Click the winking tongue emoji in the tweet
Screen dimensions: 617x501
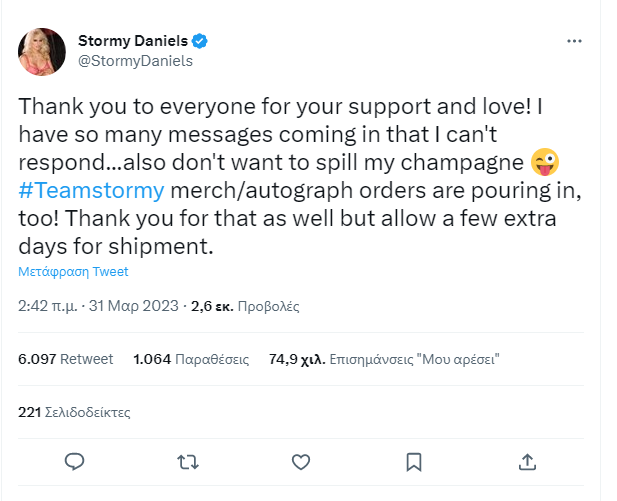click(545, 163)
